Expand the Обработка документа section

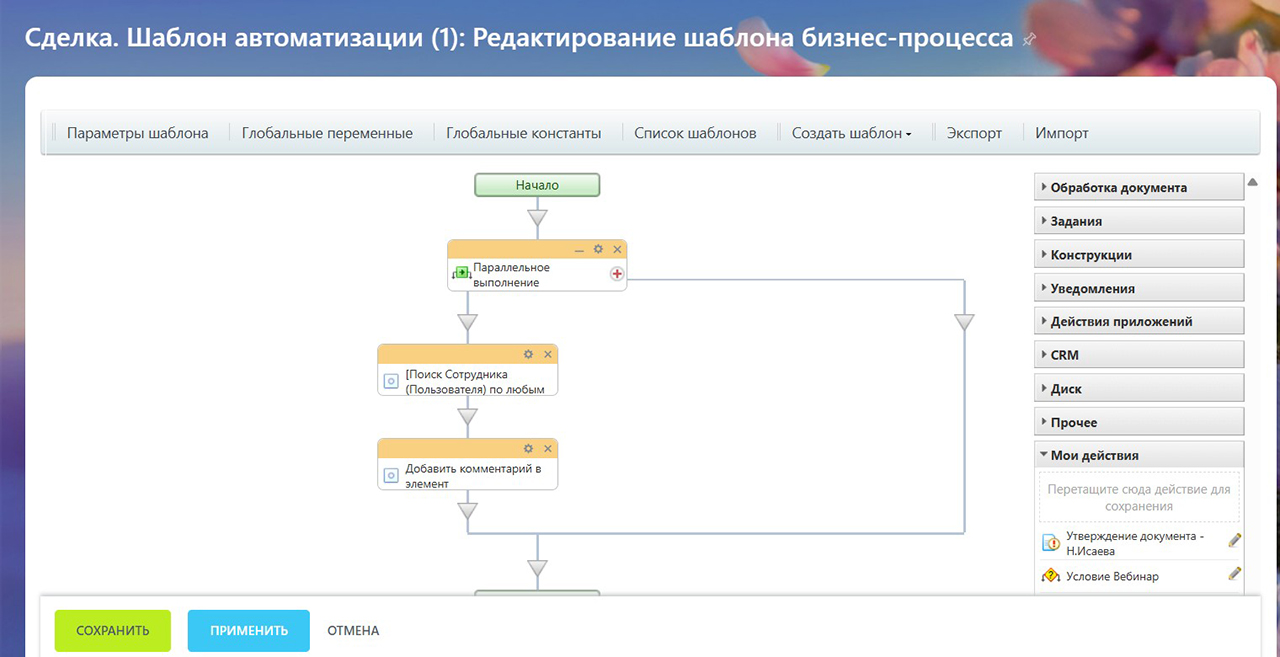point(1139,187)
